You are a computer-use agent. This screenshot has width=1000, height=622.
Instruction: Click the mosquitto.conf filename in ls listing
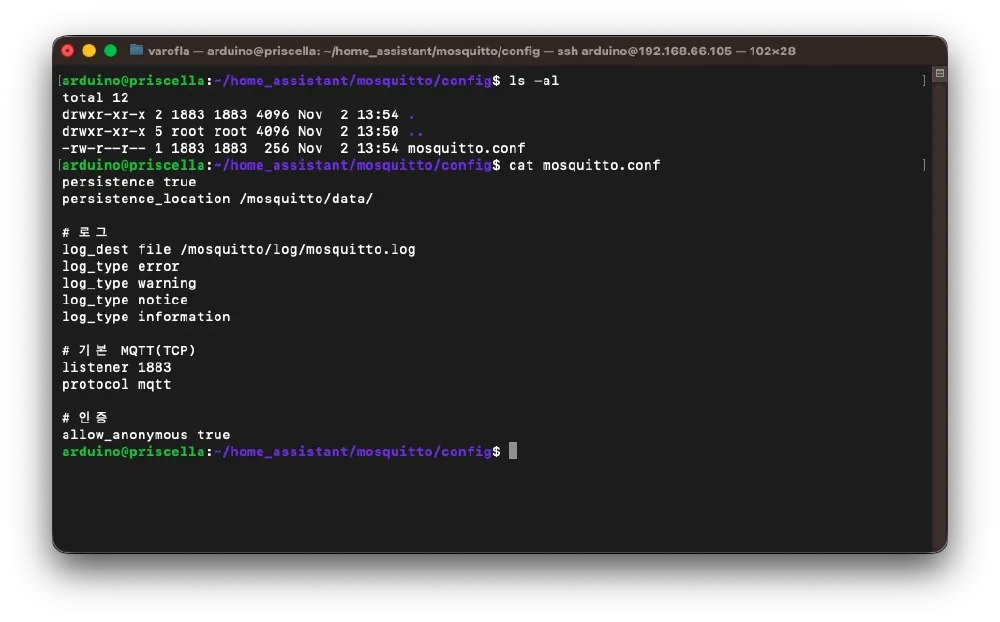coord(466,148)
